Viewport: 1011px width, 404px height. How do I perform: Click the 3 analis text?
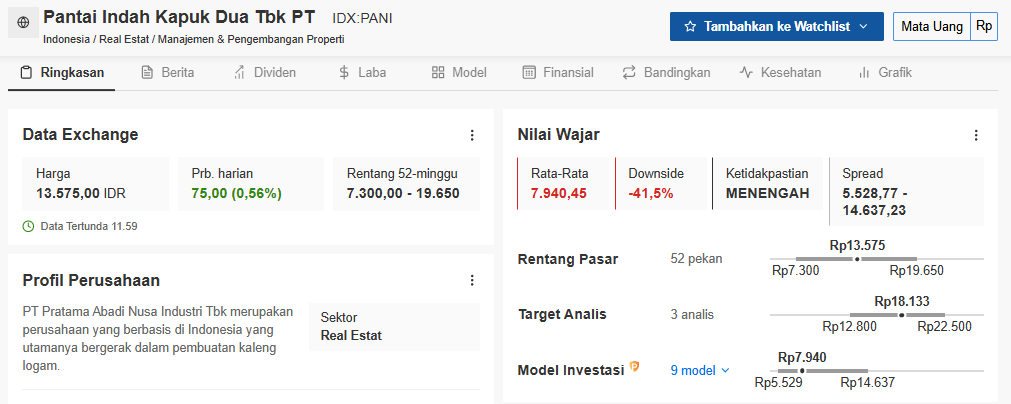pyautogui.click(x=692, y=315)
